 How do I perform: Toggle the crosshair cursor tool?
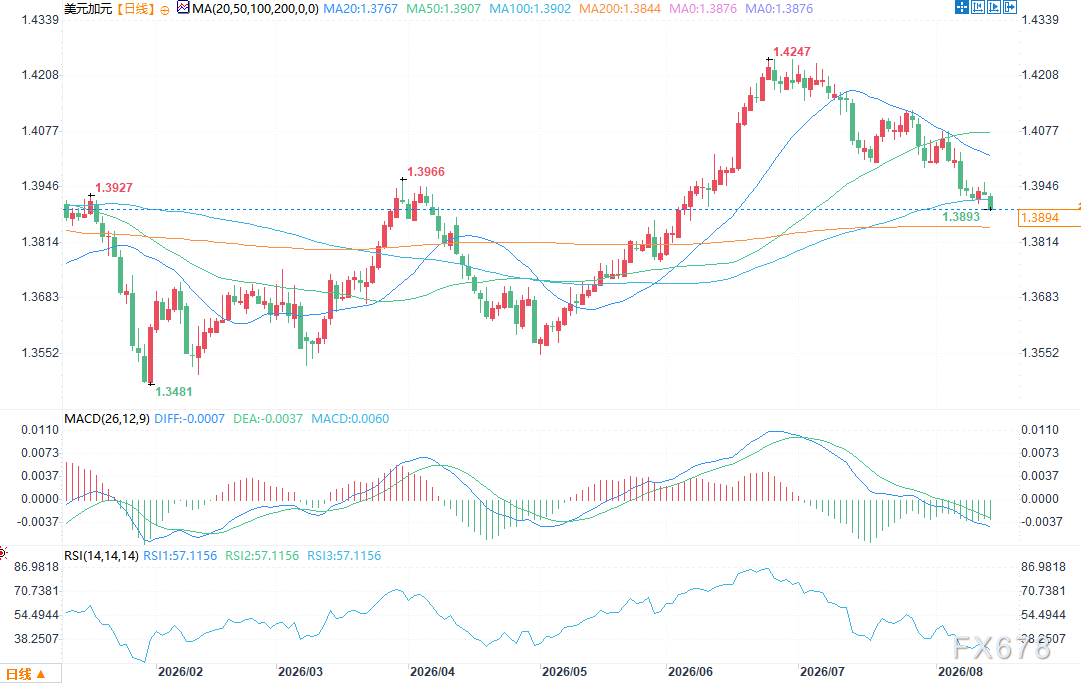click(962, 7)
